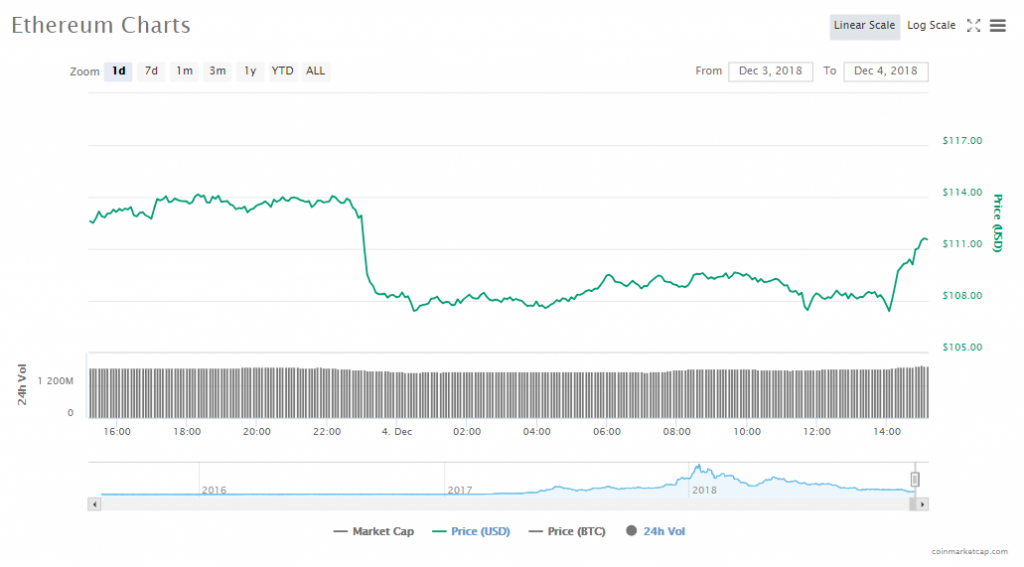The height and width of the screenshot is (567, 1024).
Task: Click the navigator right scroll arrow
Action: click(x=922, y=504)
